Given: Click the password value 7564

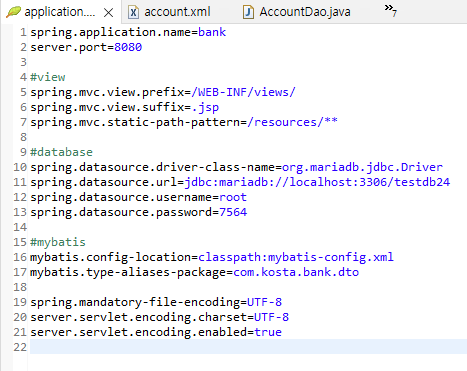Looking at the screenshot, I should (x=233, y=212).
